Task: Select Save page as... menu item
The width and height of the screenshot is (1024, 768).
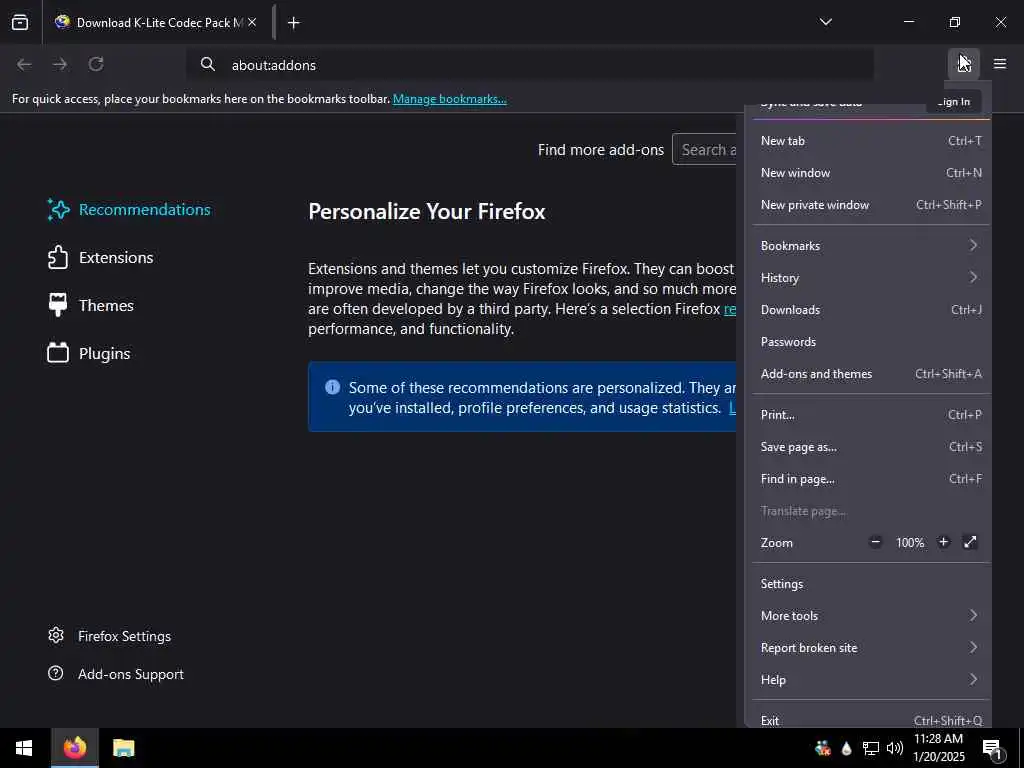Action: click(871, 447)
